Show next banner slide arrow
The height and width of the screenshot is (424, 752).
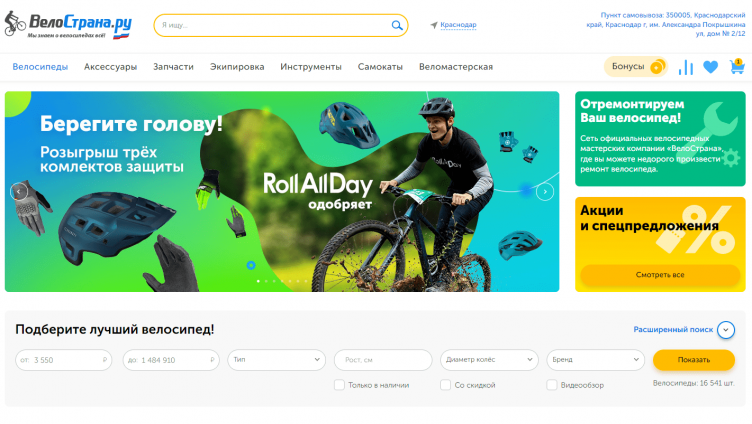(545, 192)
